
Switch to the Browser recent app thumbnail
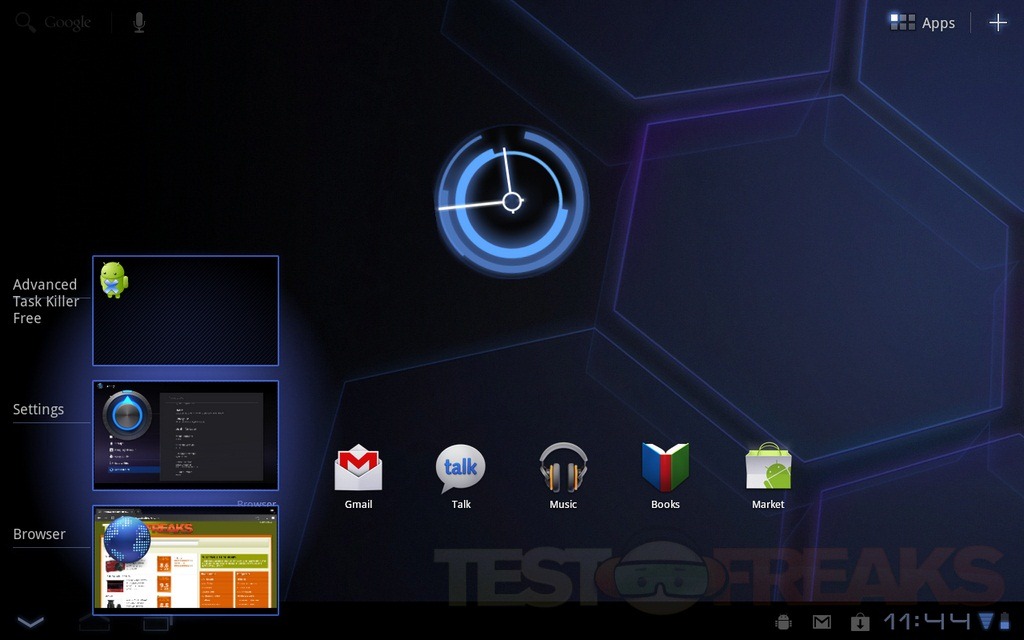186,559
